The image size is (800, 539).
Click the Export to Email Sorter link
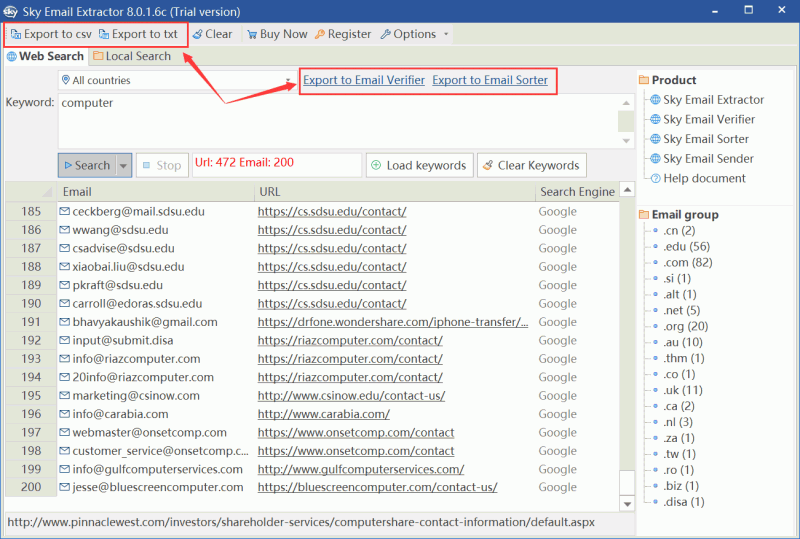[490, 80]
